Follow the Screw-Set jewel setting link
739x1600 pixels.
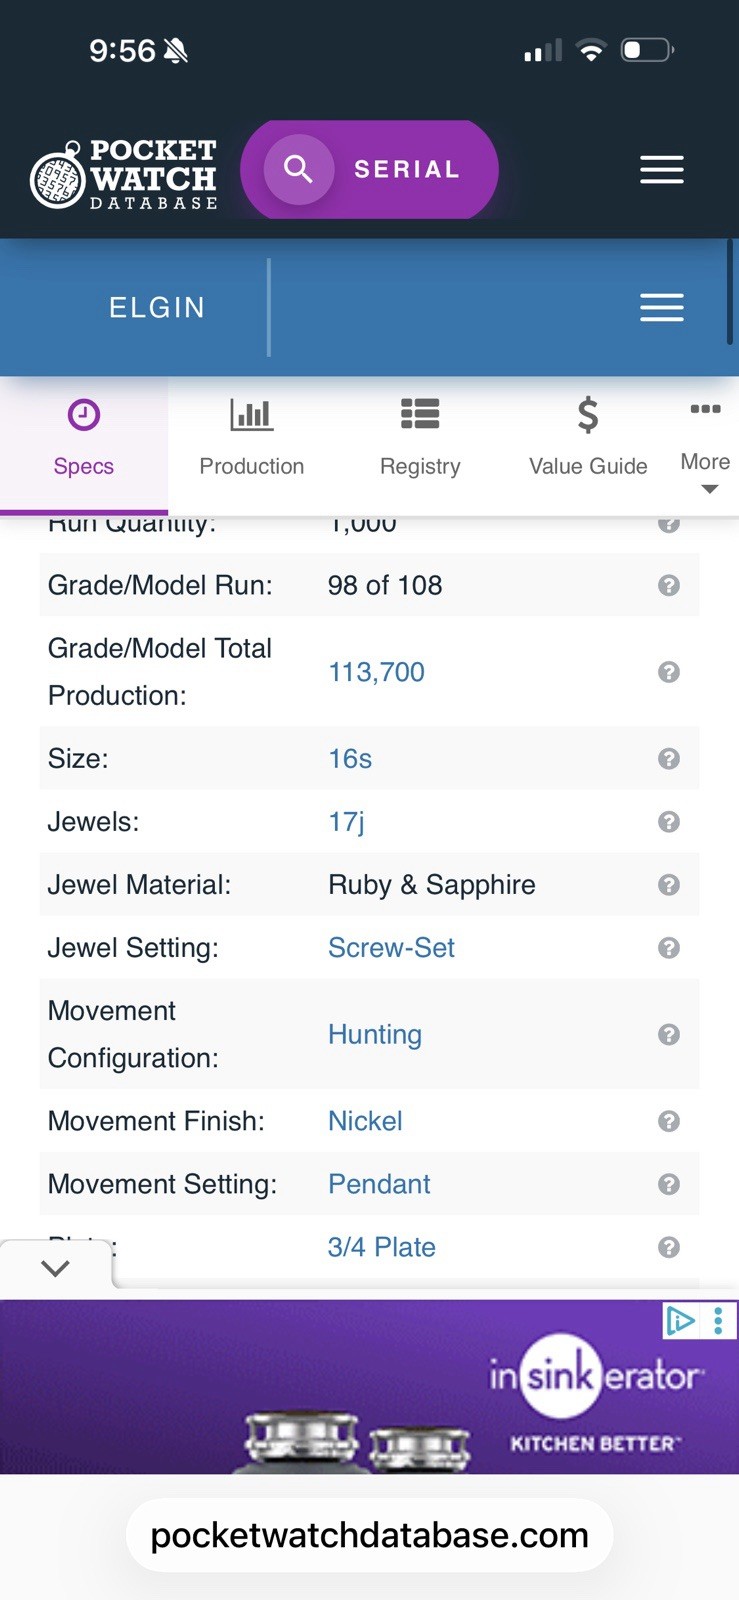click(391, 948)
